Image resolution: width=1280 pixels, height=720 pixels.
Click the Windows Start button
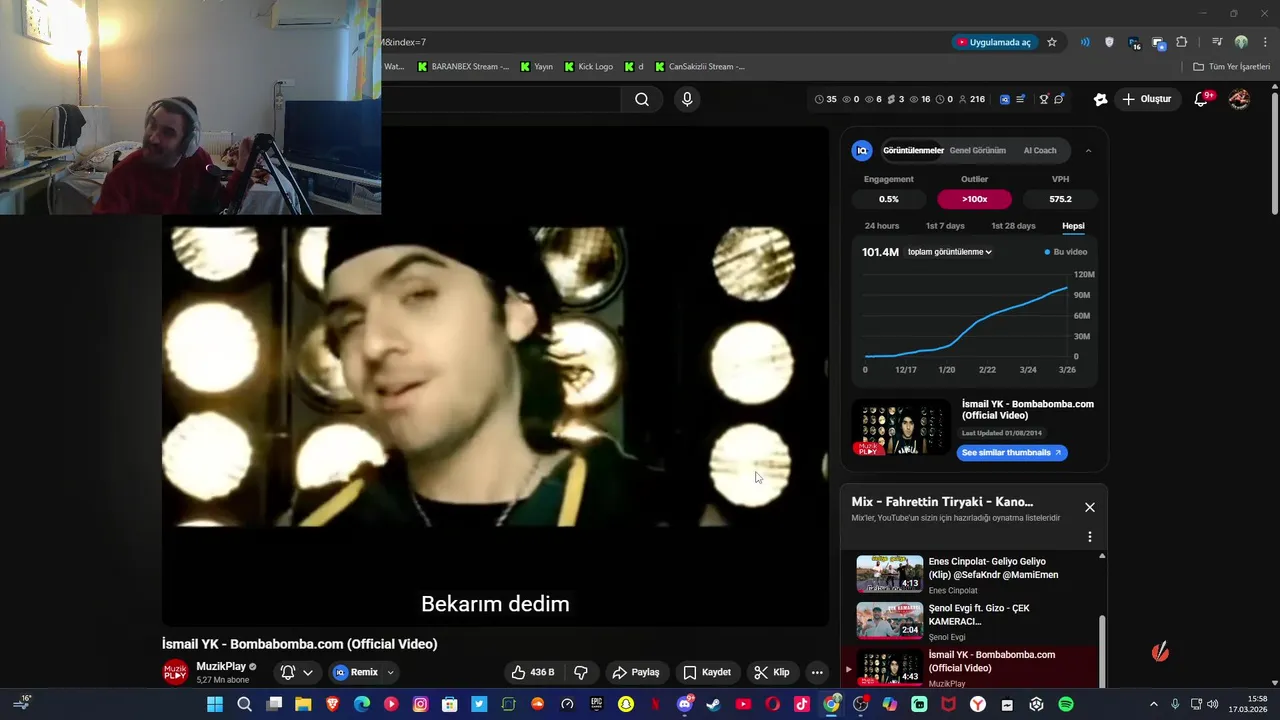[215, 704]
